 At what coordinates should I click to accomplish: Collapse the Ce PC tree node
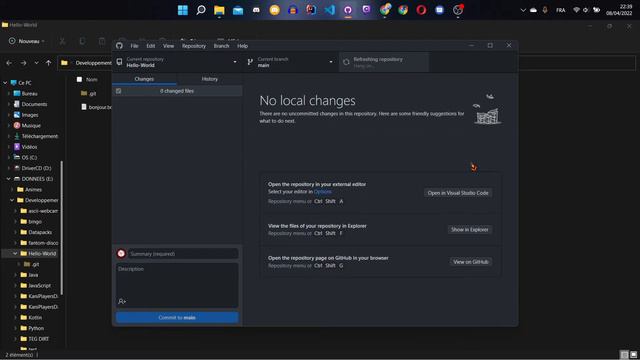click(x=5, y=83)
